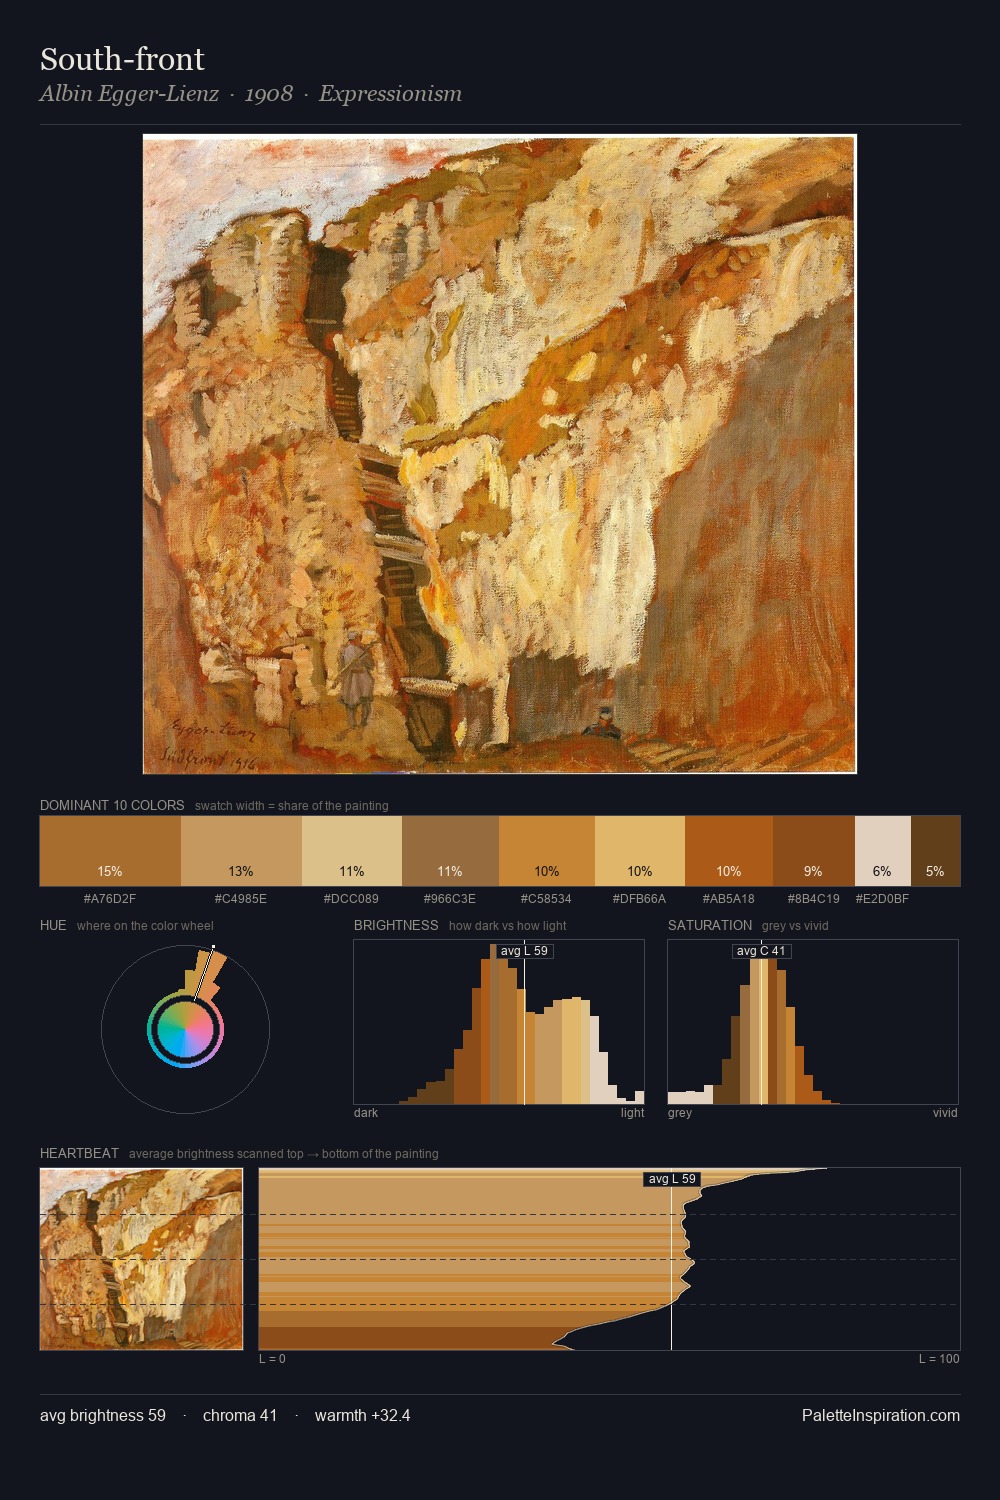1000x1500 pixels.
Task: Click hex label '#C4985E'
Action: click(x=241, y=898)
